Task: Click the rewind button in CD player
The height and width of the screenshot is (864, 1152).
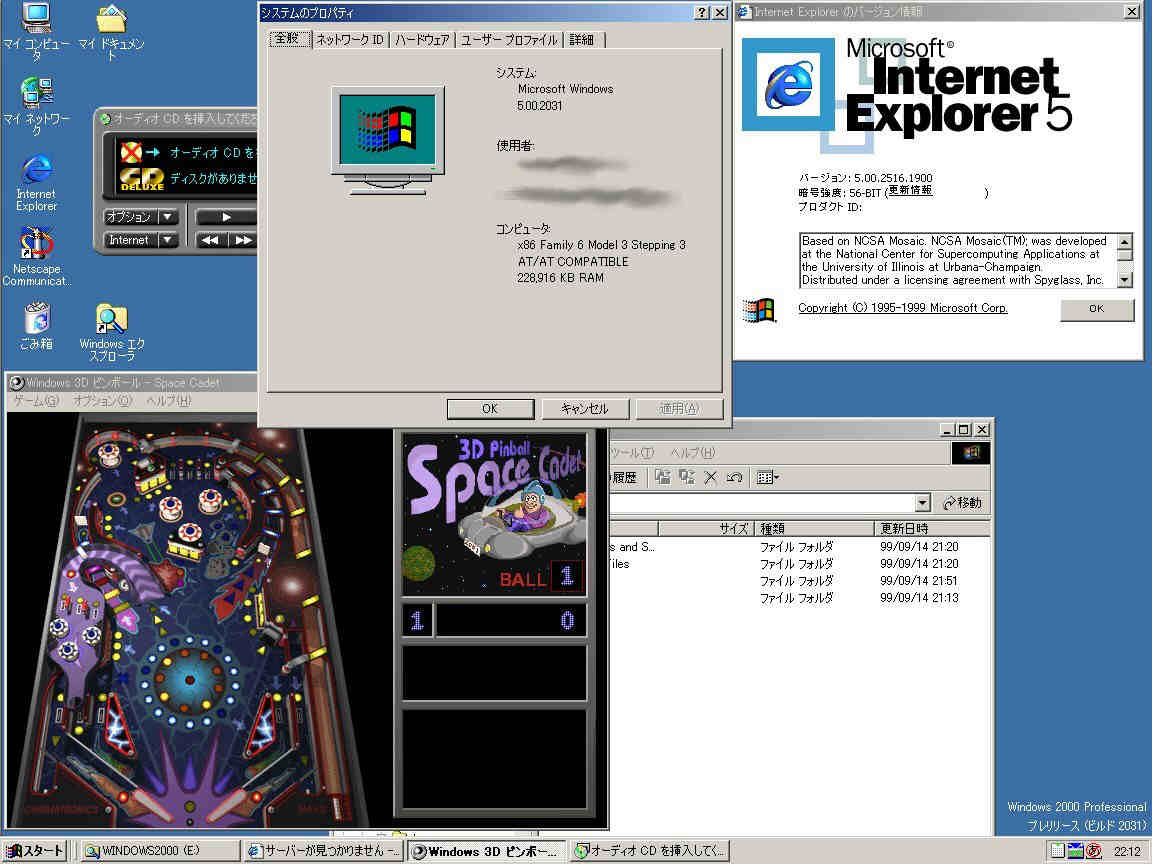Action: click(210, 240)
